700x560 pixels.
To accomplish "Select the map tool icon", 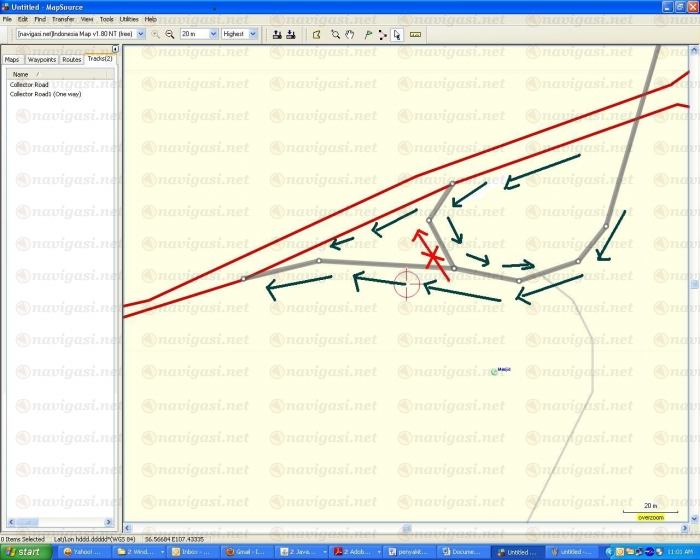I will click(x=316, y=34).
